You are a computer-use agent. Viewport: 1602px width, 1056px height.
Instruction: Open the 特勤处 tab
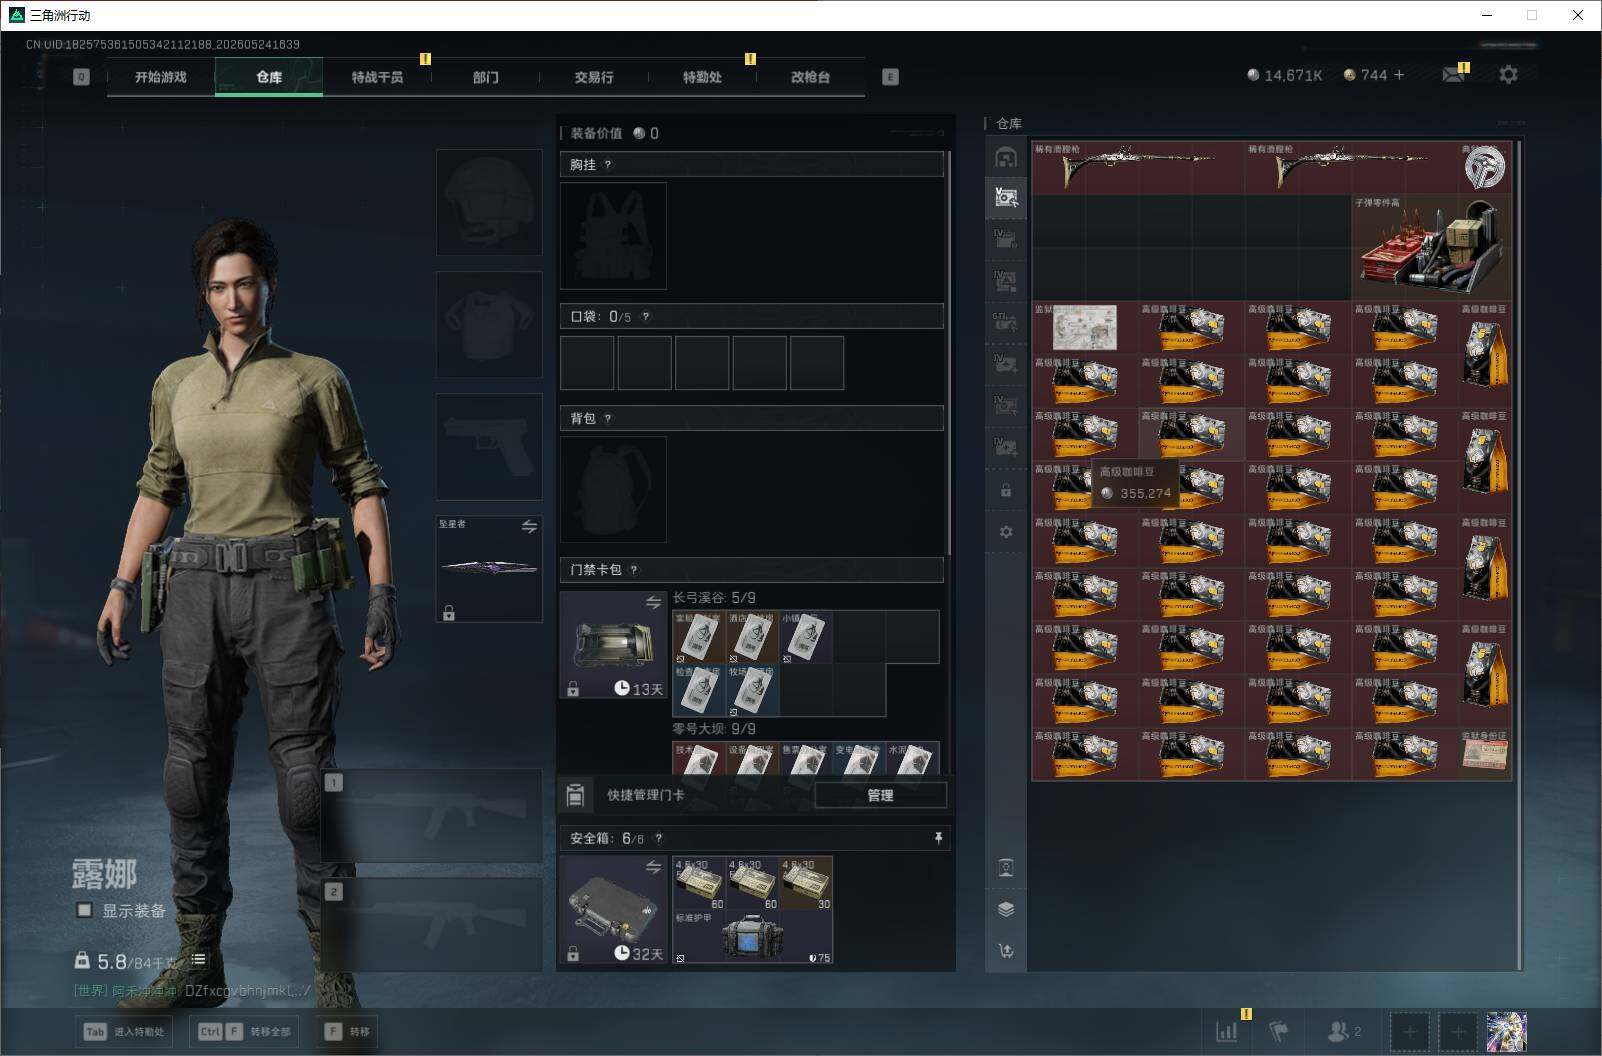point(702,77)
